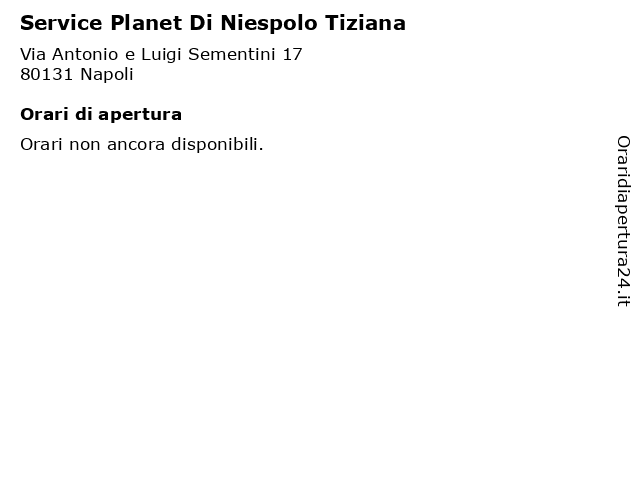Viewport: 640px width, 480px height.
Task: Click the Orari non ancora disponibili message
Action: pyautogui.click(x=142, y=144)
